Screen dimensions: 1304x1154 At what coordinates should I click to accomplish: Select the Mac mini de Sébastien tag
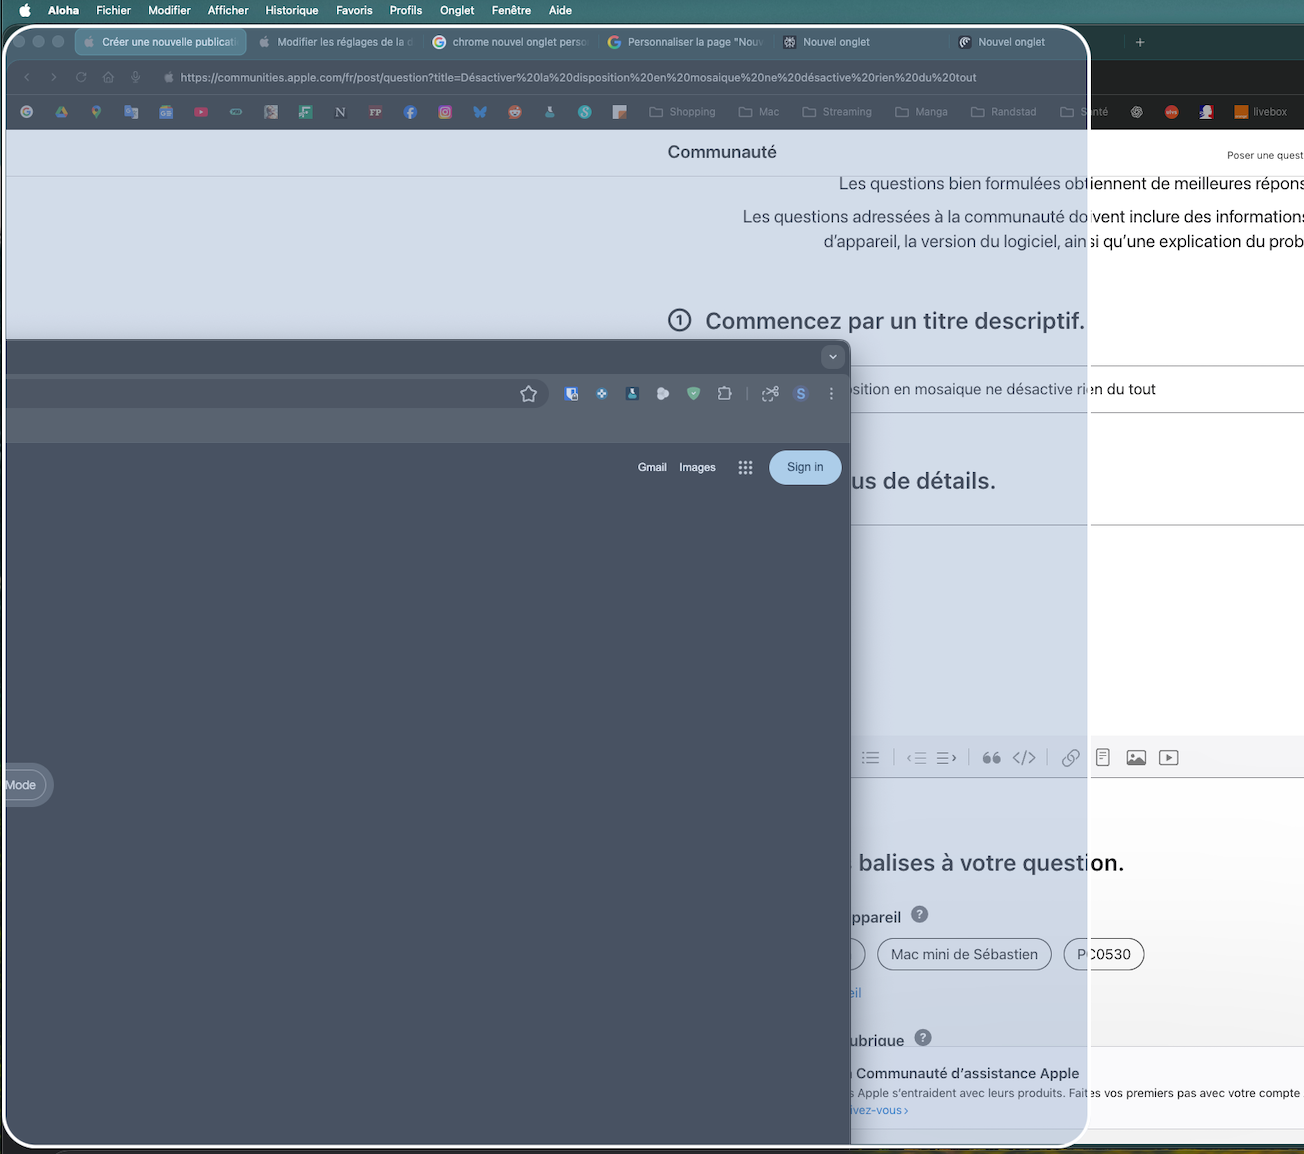point(964,954)
